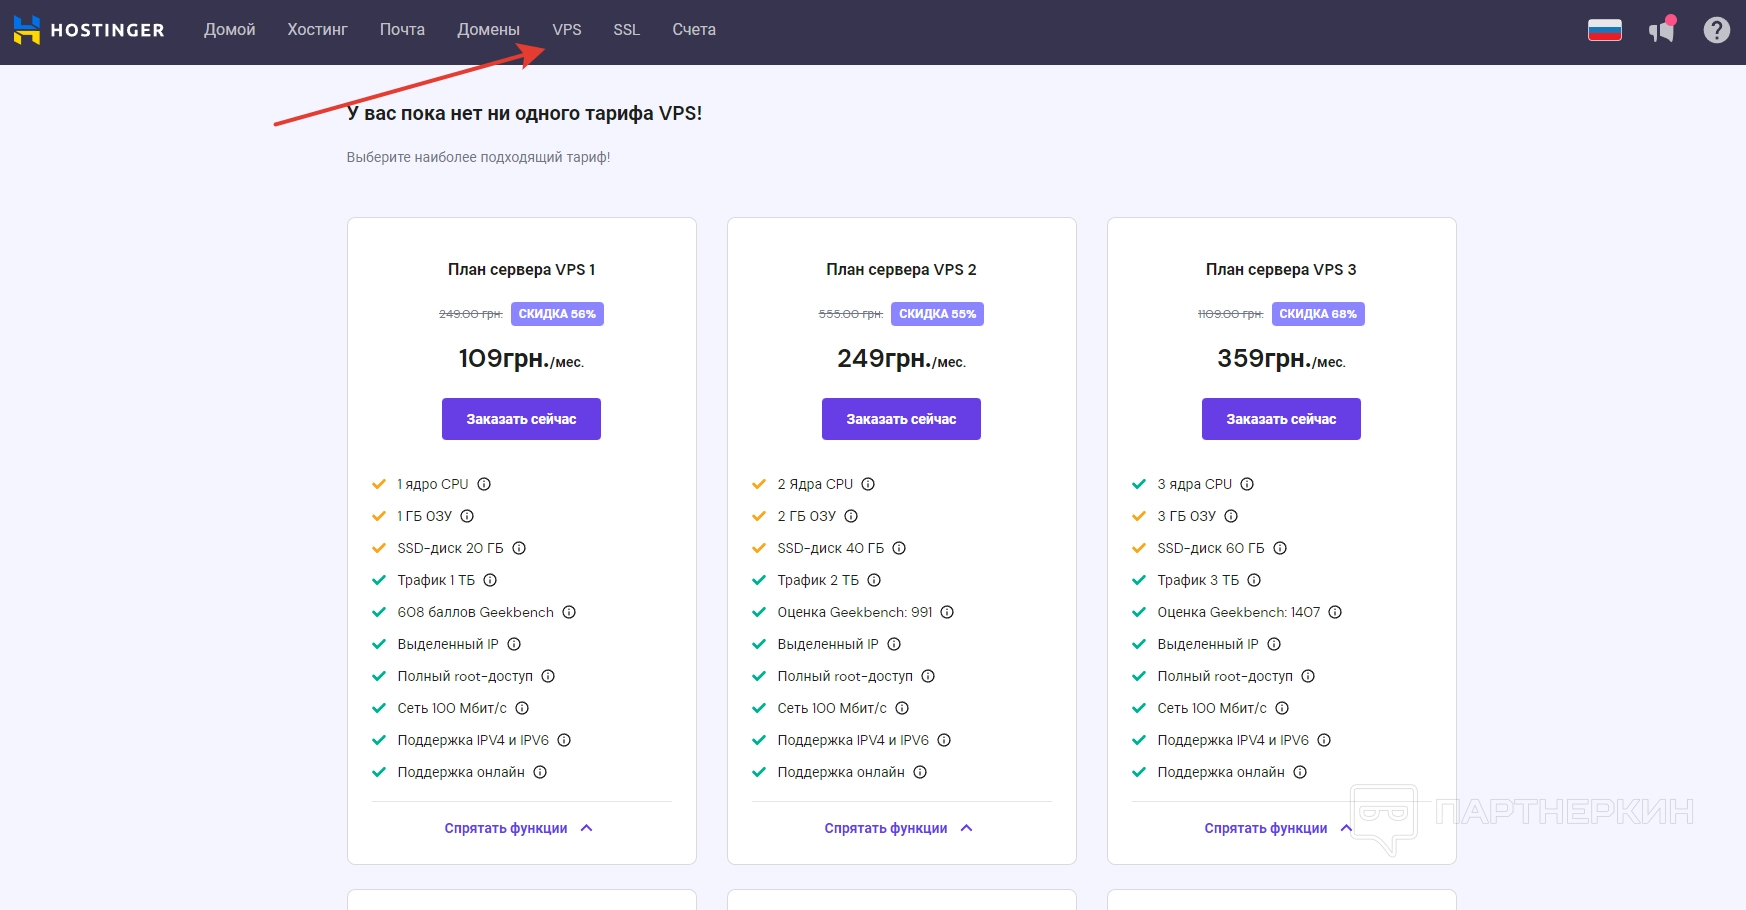Open the VPS menu item
Screen dimensions: 1746x910
[x=567, y=30]
